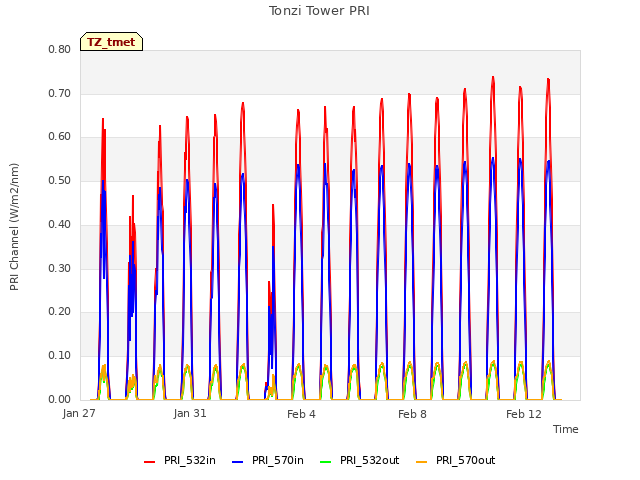Select the PRI_532out legend label
The image size is (640, 480).
(x=370, y=460)
